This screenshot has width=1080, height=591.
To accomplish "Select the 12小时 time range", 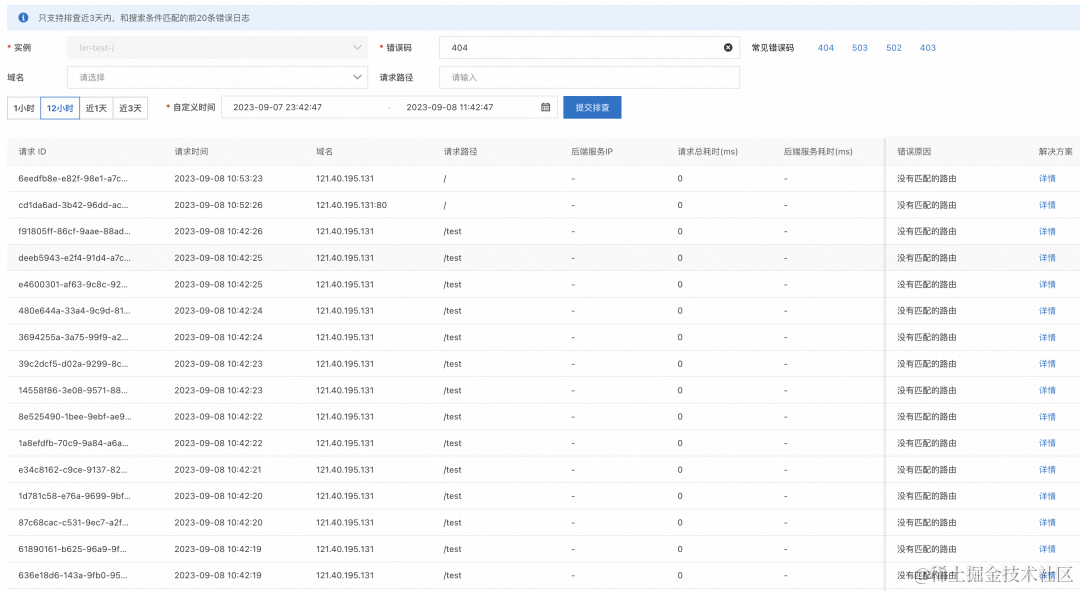I will coord(60,108).
